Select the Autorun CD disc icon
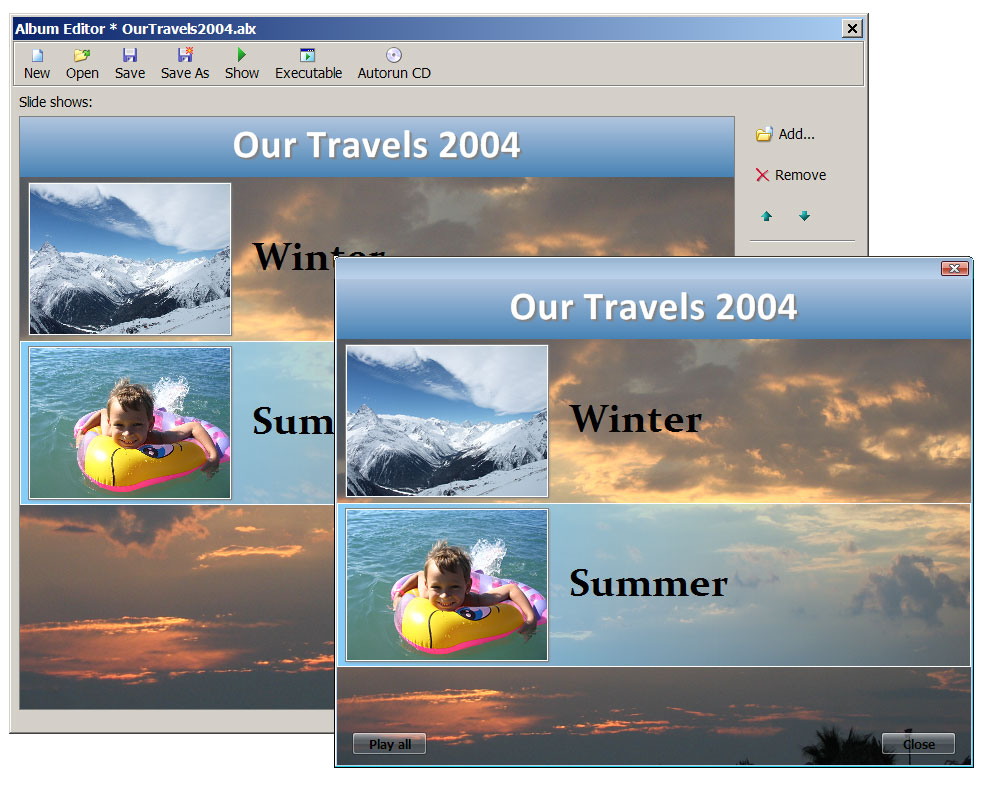The image size is (1000, 800). pos(394,56)
